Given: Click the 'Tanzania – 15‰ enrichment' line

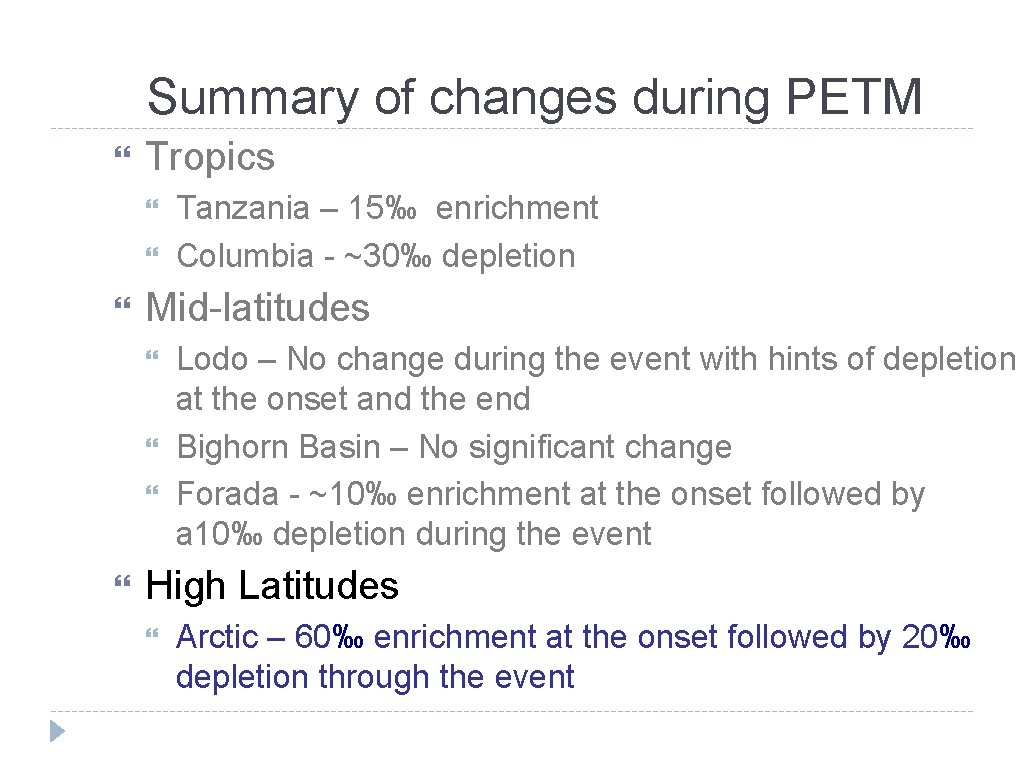Looking at the screenshot, I should (x=387, y=208).
